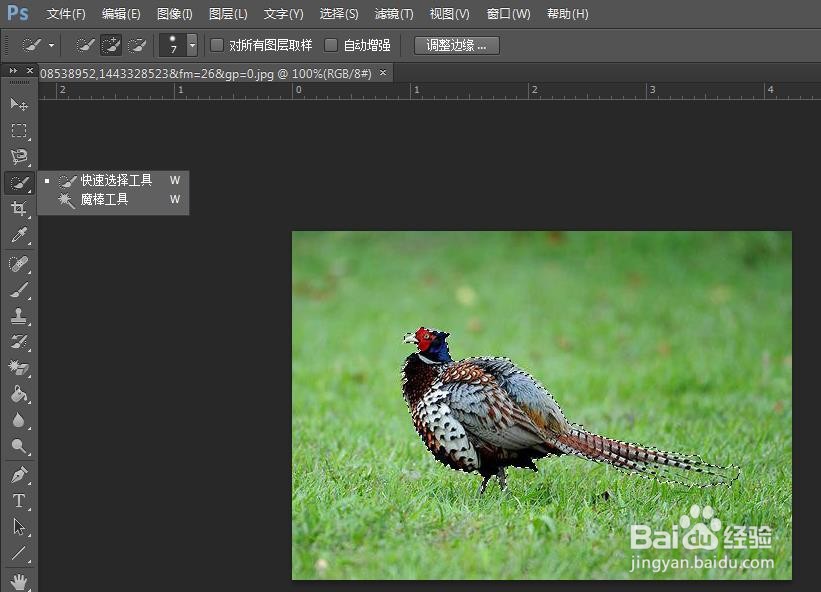The image size is (821, 592).
Task: Choose 快速选择工具 from flyout menu
Action: pos(113,181)
